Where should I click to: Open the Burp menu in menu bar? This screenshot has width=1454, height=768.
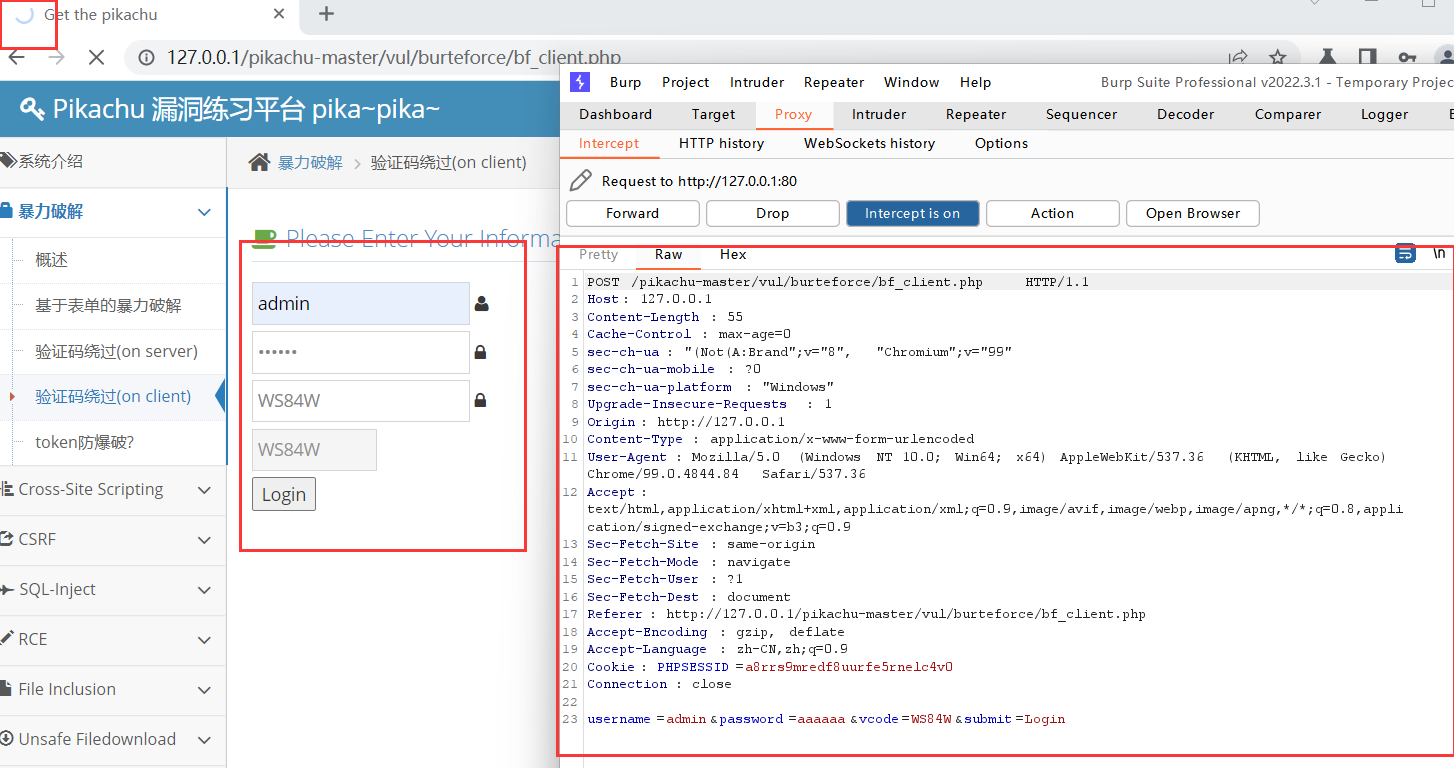click(x=625, y=82)
